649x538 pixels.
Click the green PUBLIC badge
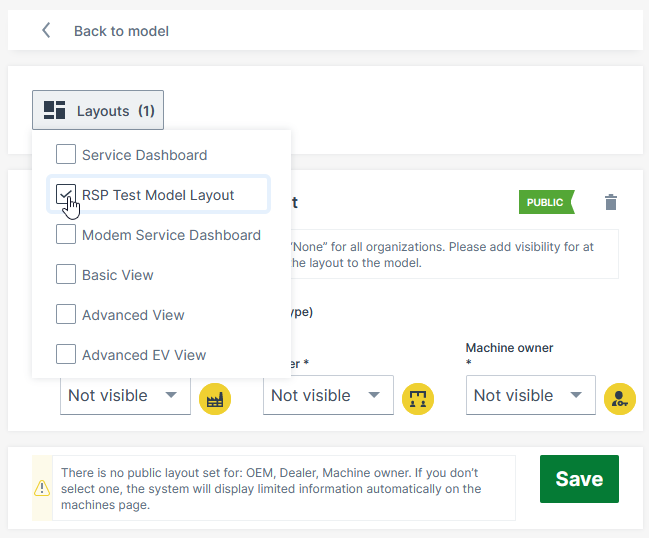click(x=547, y=202)
